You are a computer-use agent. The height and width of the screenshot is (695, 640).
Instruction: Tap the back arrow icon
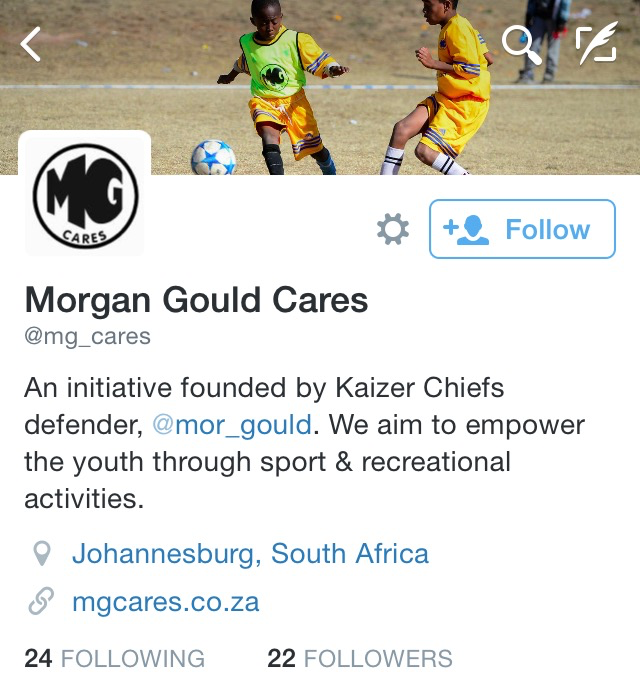(31, 44)
